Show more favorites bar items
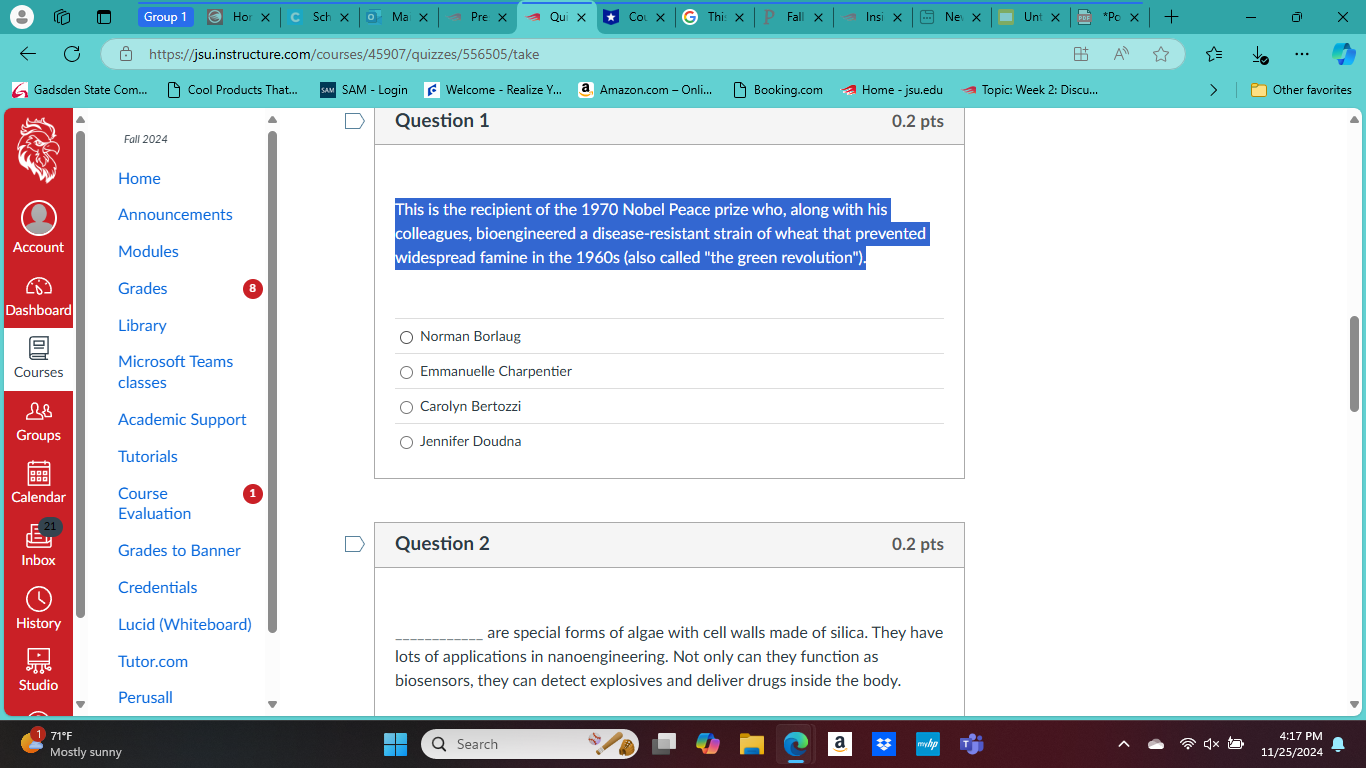 1214,90
